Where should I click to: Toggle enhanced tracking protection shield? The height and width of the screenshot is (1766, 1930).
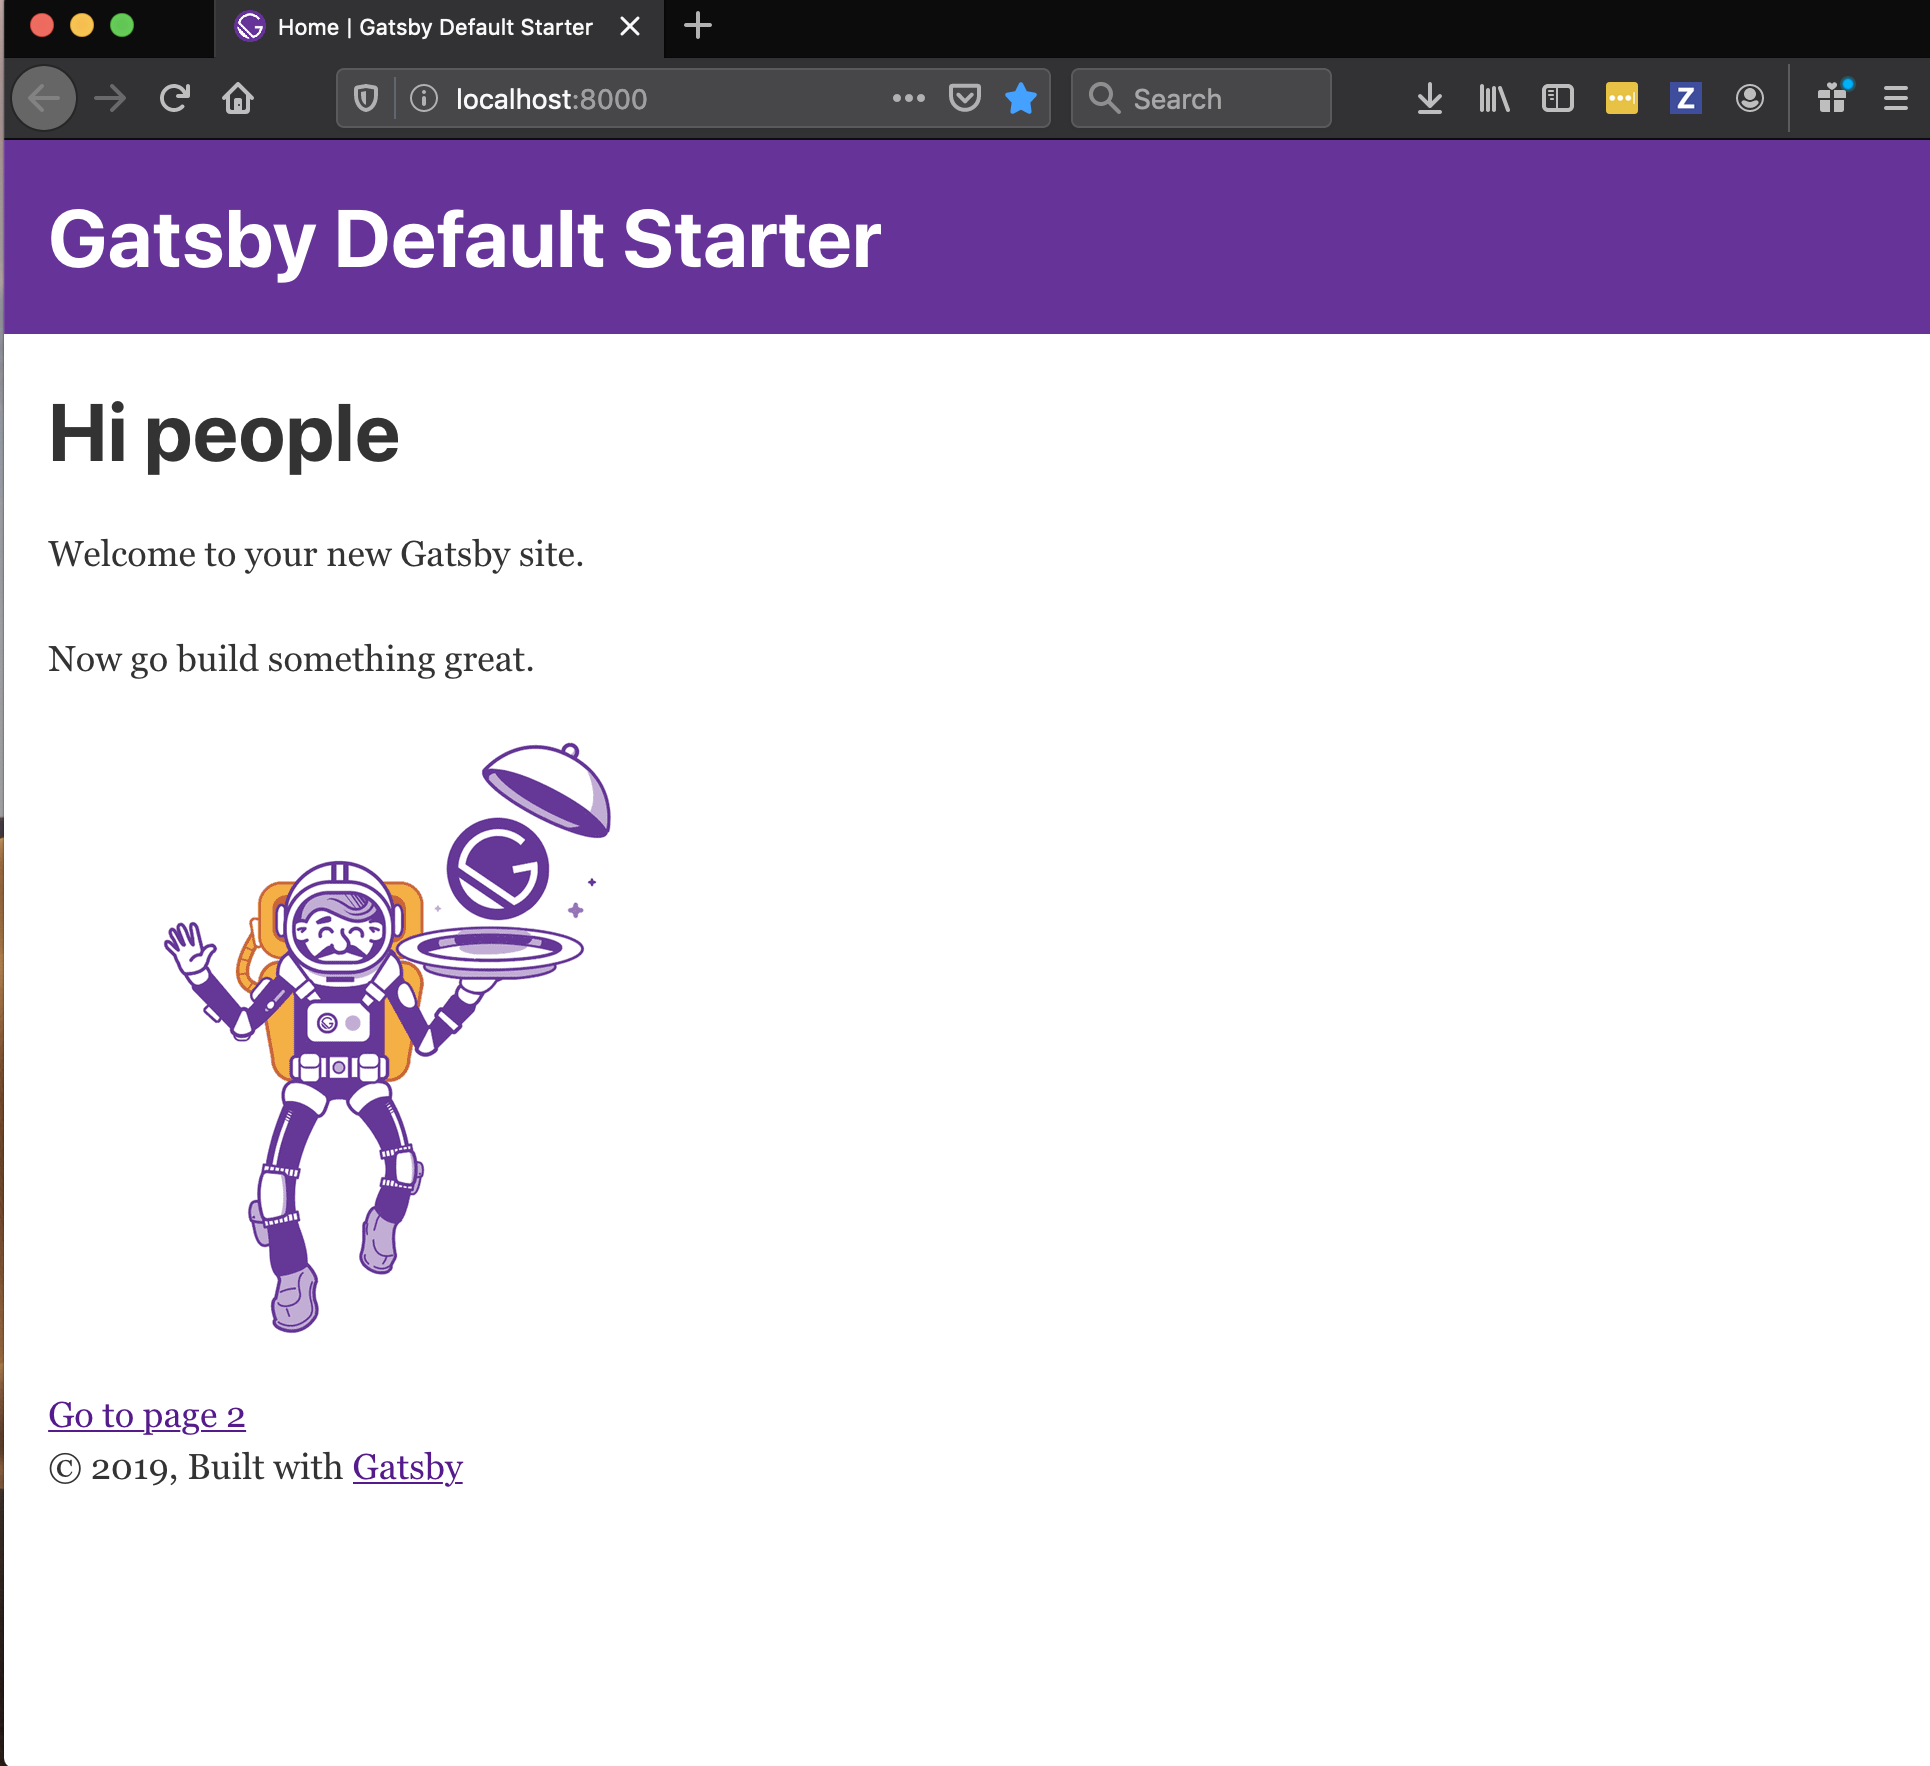(x=364, y=98)
